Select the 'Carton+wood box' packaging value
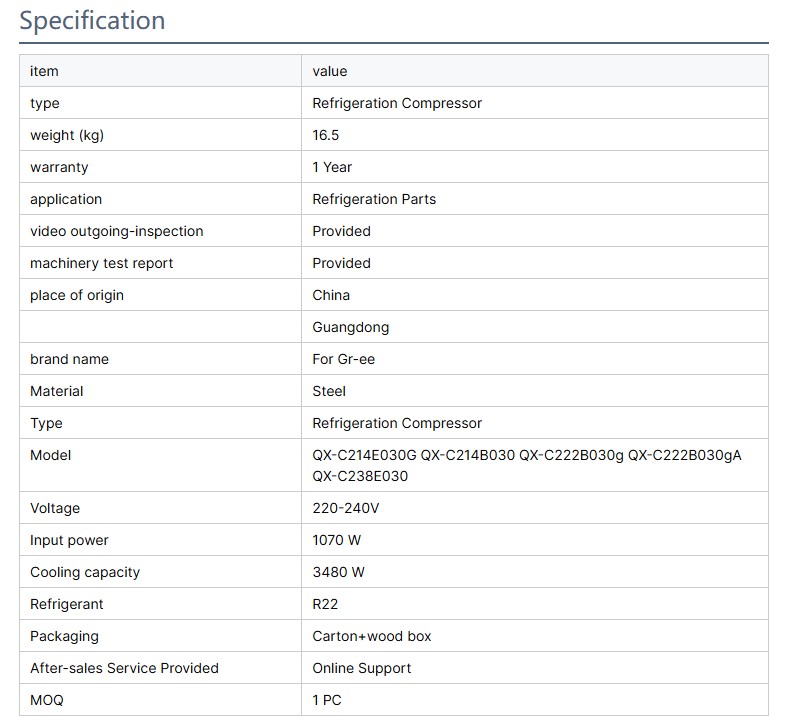 point(372,636)
